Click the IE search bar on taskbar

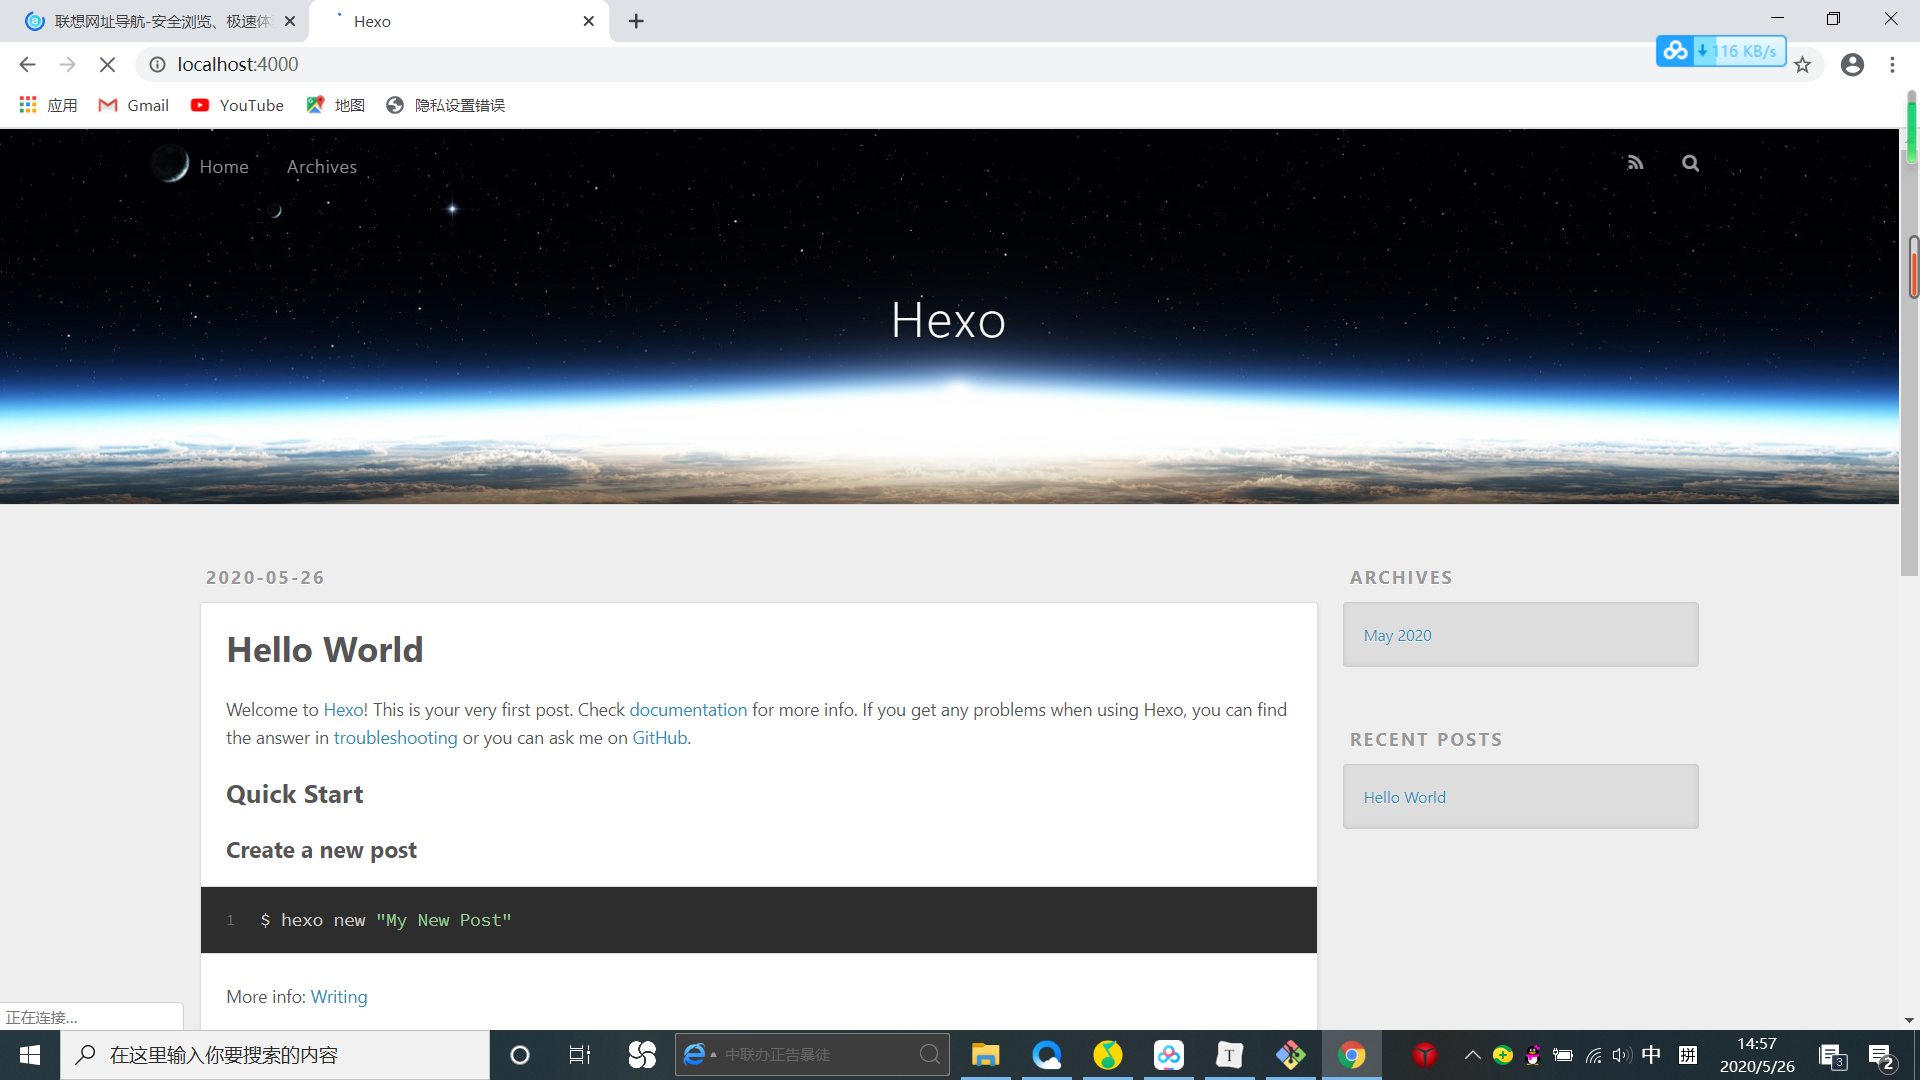click(x=812, y=1055)
